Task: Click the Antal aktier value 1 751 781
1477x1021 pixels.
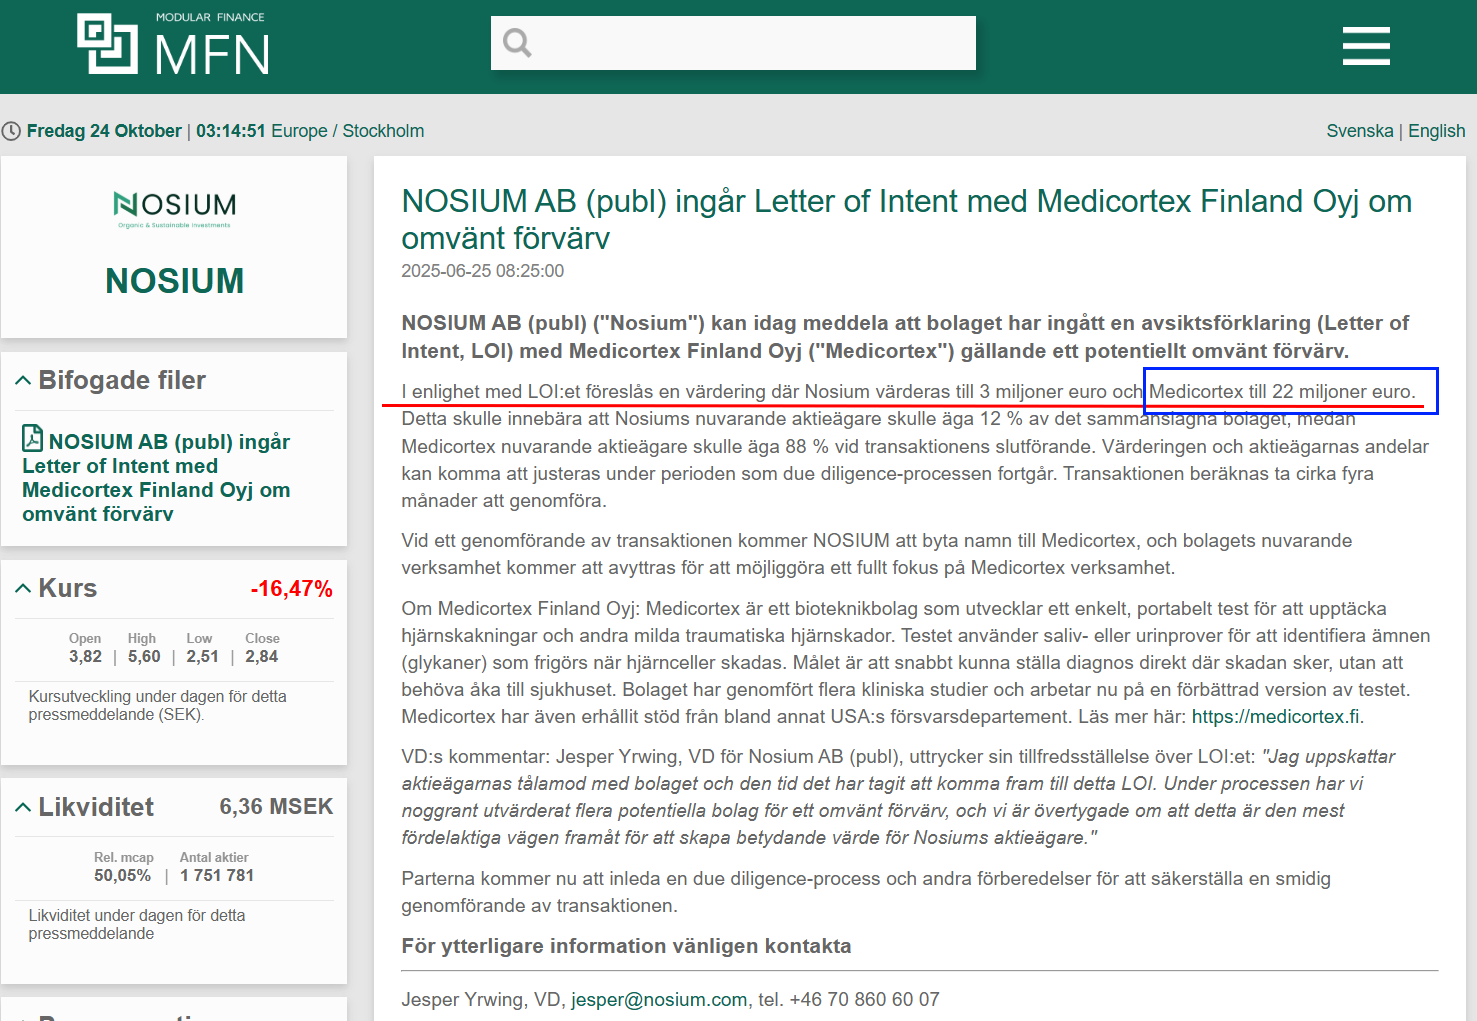Action: click(217, 875)
